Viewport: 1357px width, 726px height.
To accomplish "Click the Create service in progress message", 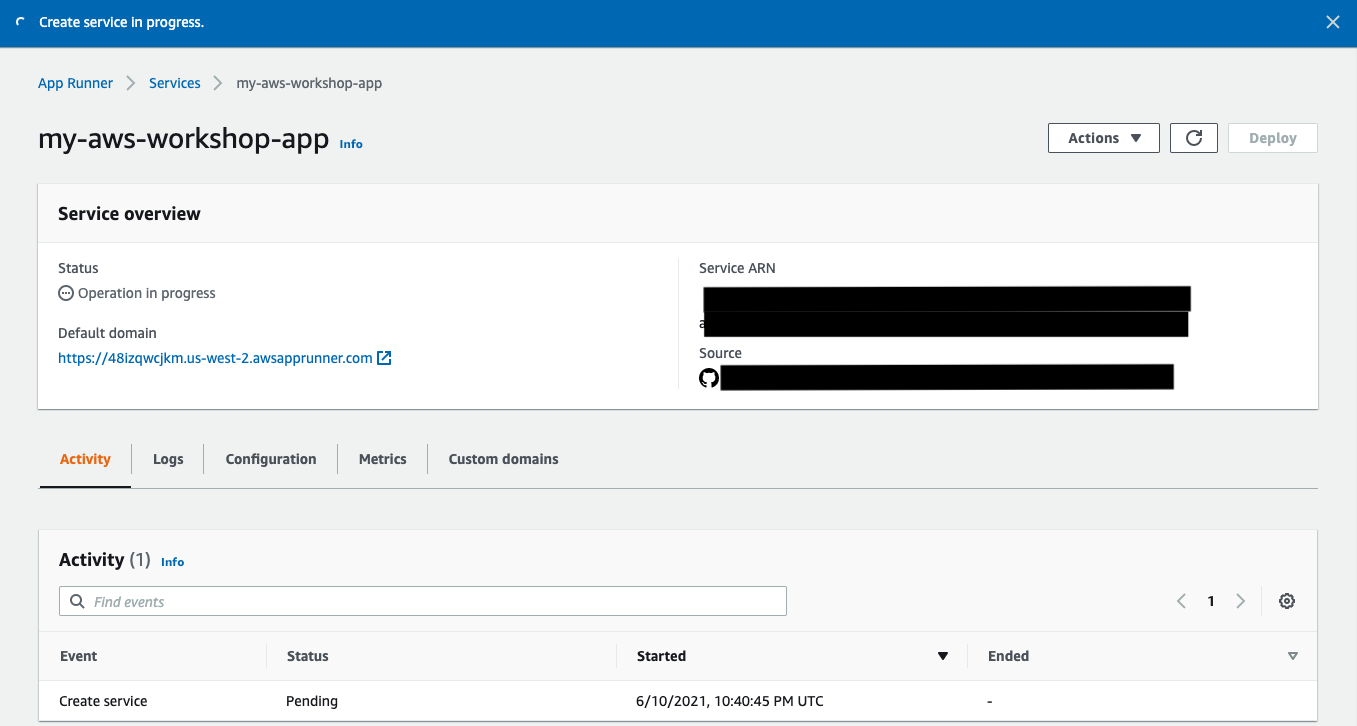I will coord(121,22).
